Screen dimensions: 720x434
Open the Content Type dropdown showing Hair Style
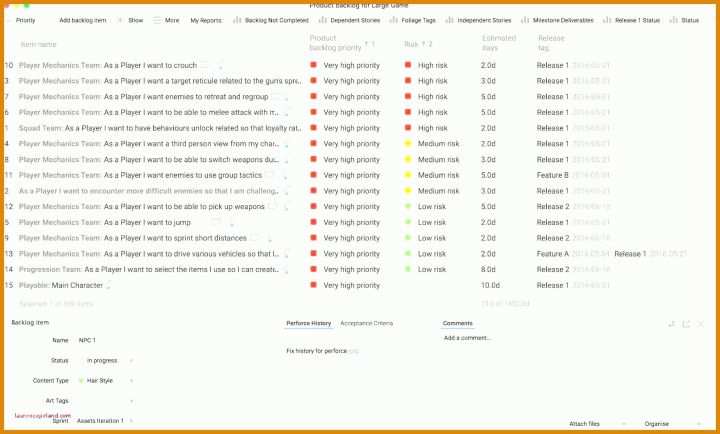point(106,381)
